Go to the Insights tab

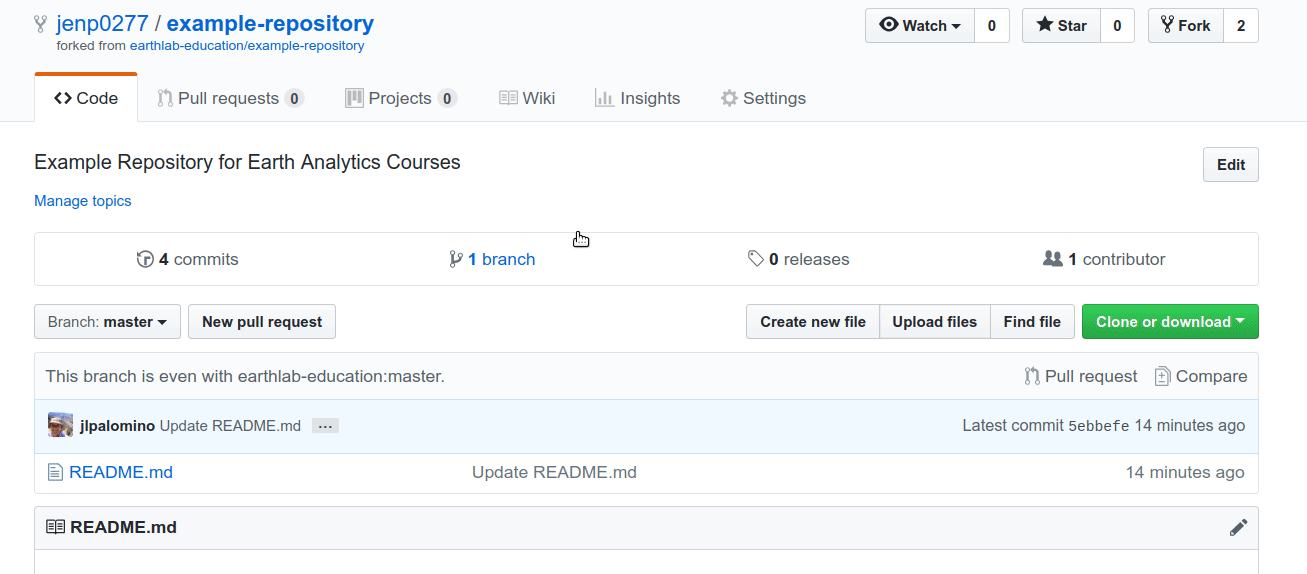[637, 98]
